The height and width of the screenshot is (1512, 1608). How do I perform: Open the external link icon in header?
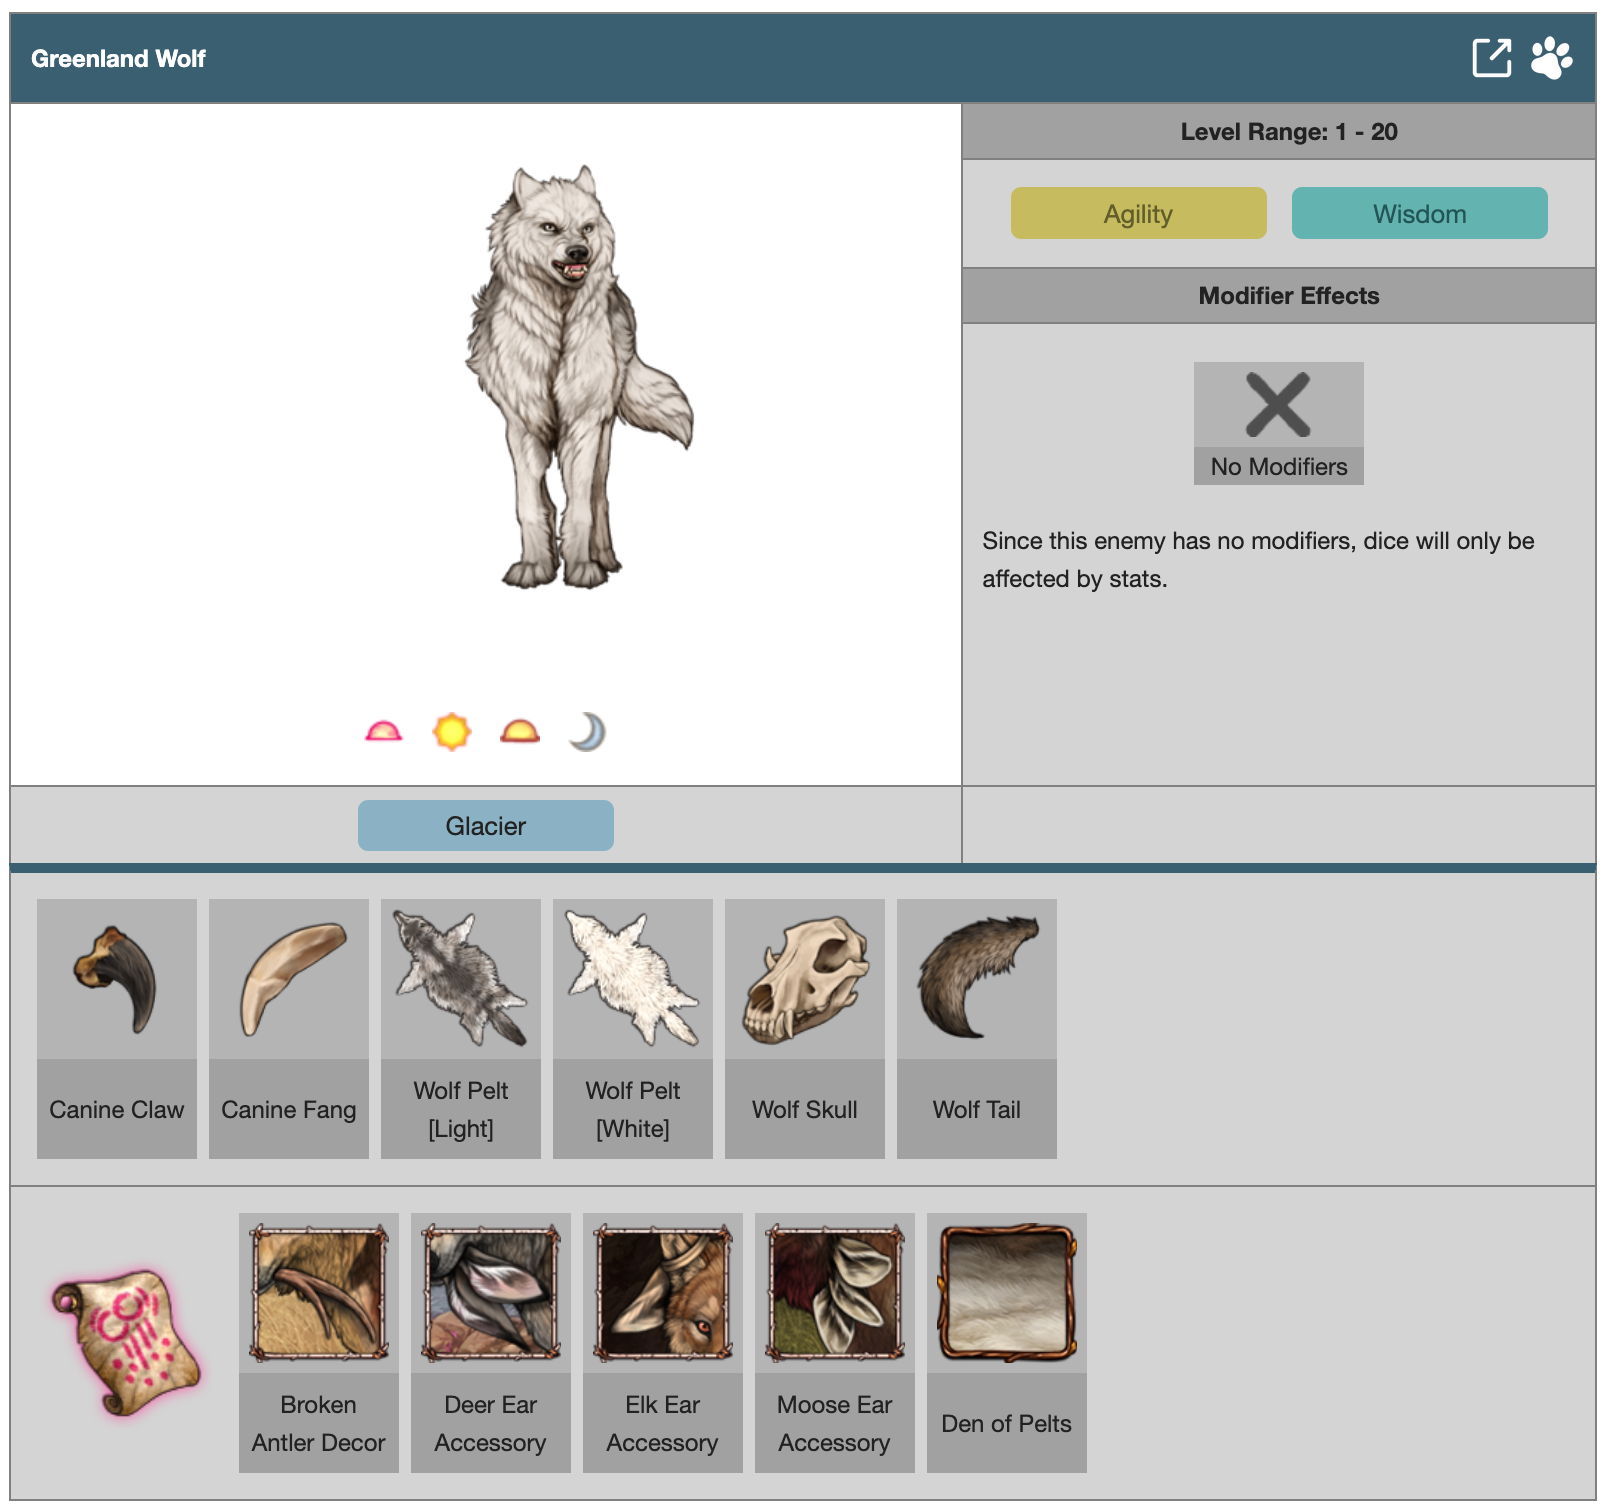coord(1491,58)
